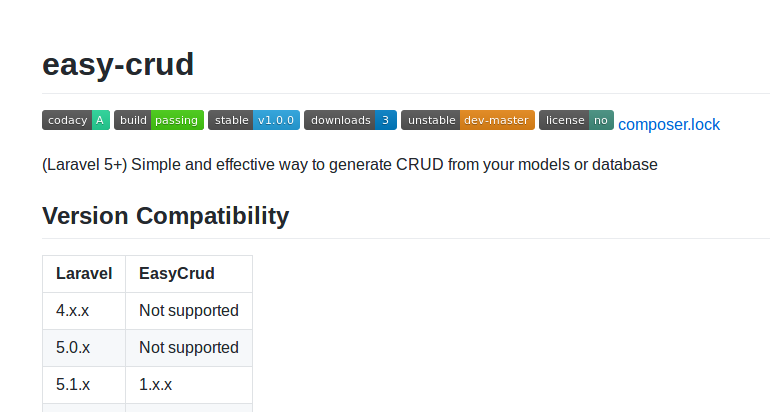The height and width of the screenshot is (412, 770).
Task: Click the easy-crud page title
Action: click(118, 64)
